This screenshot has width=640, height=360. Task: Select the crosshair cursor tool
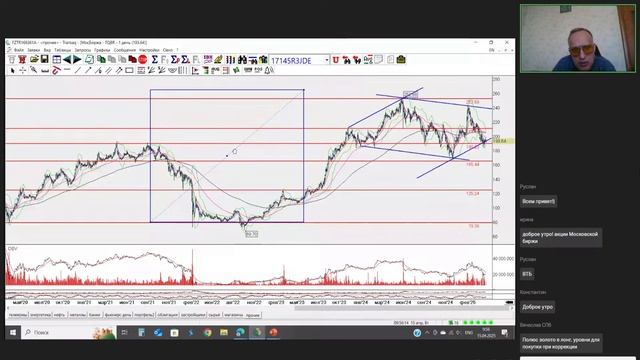point(22,71)
